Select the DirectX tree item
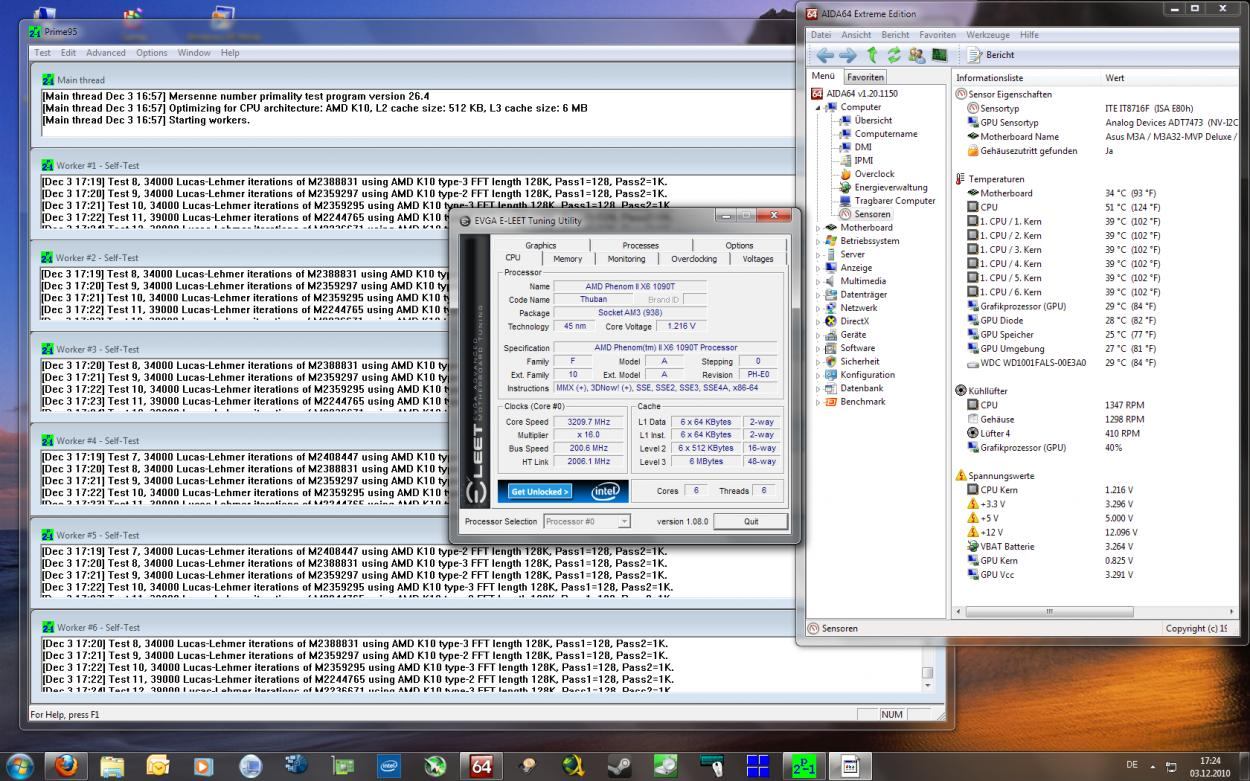Image resolution: width=1250 pixels, height=781 pixels. coord(855,321)
